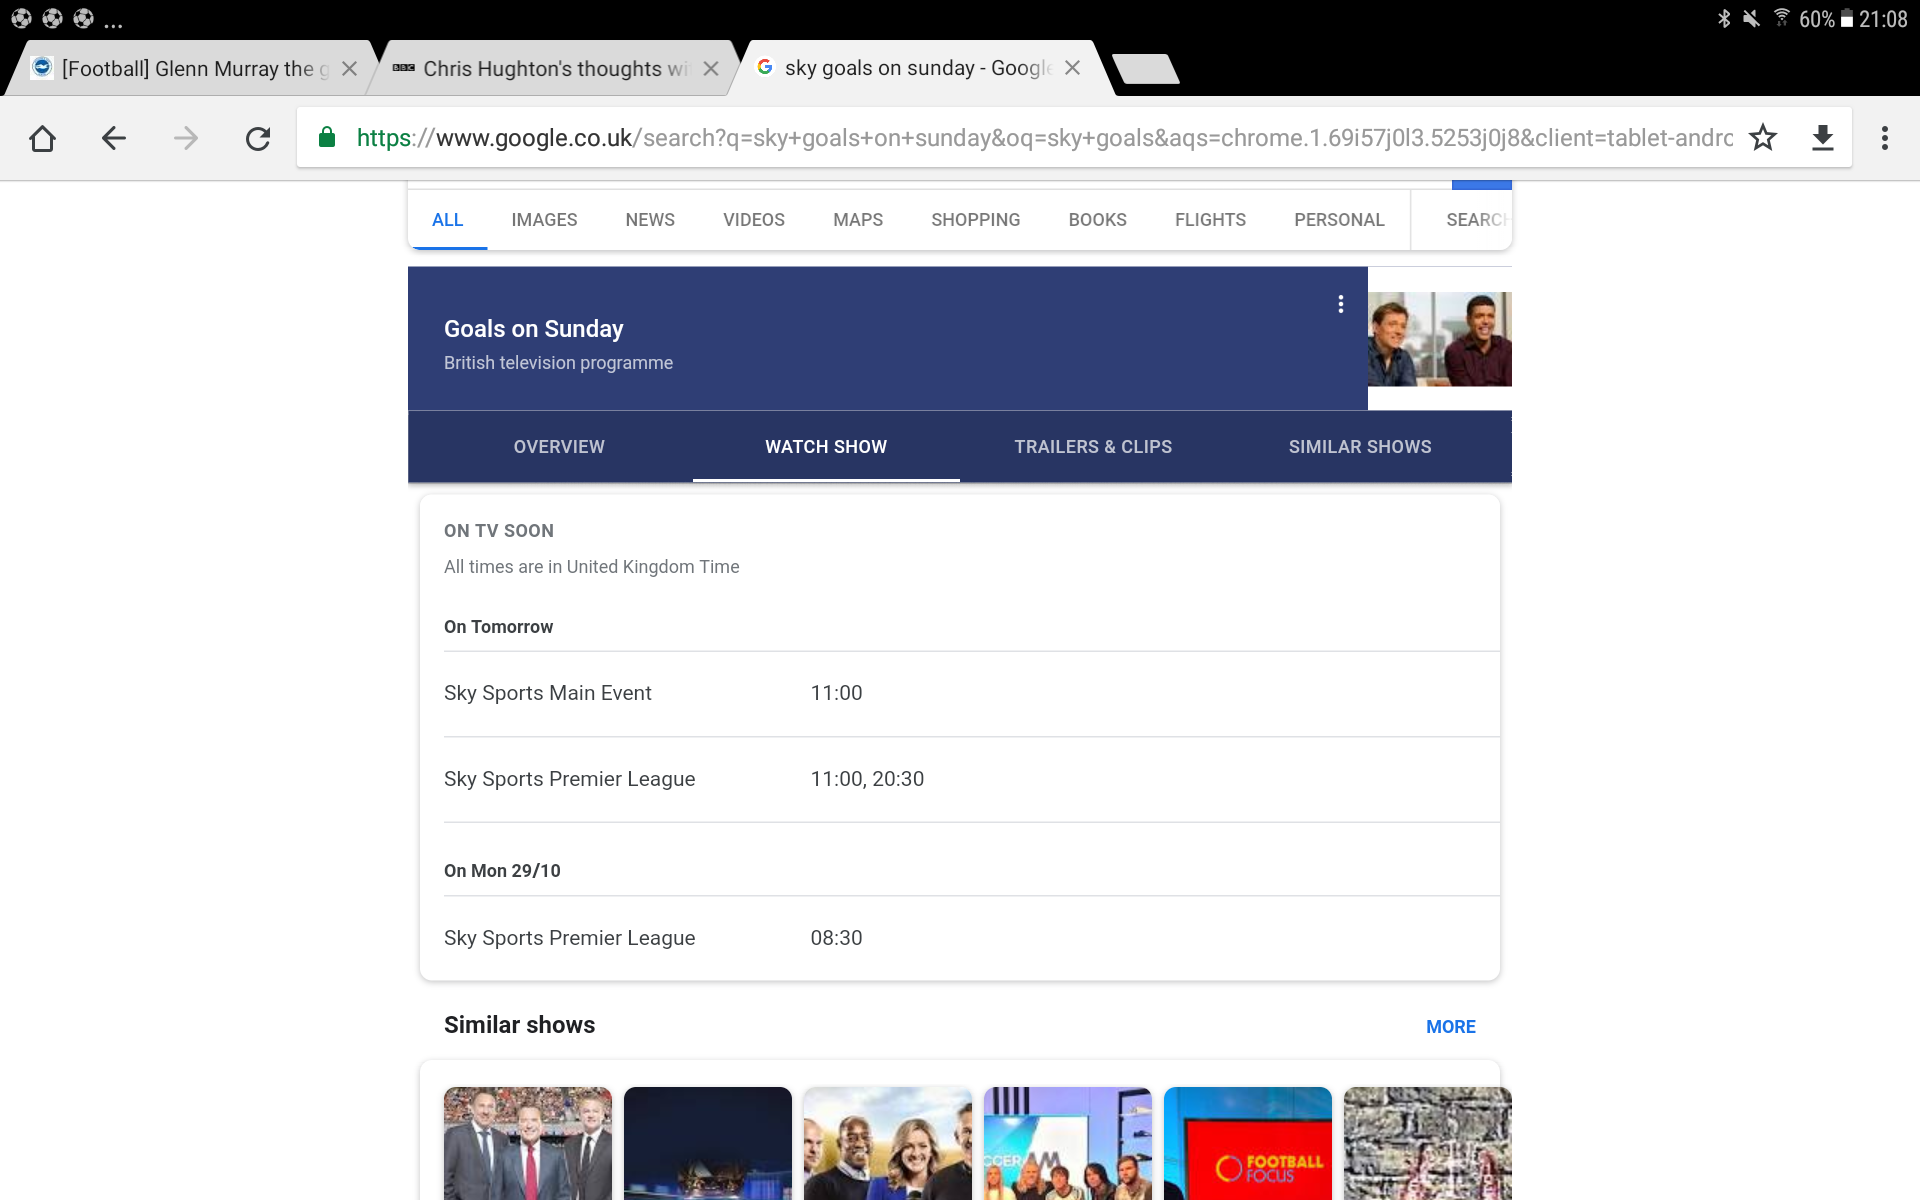This screenshot has width=1920, height=1200.
Task: Tap the Chrome home icon
Action: (42, 138)
